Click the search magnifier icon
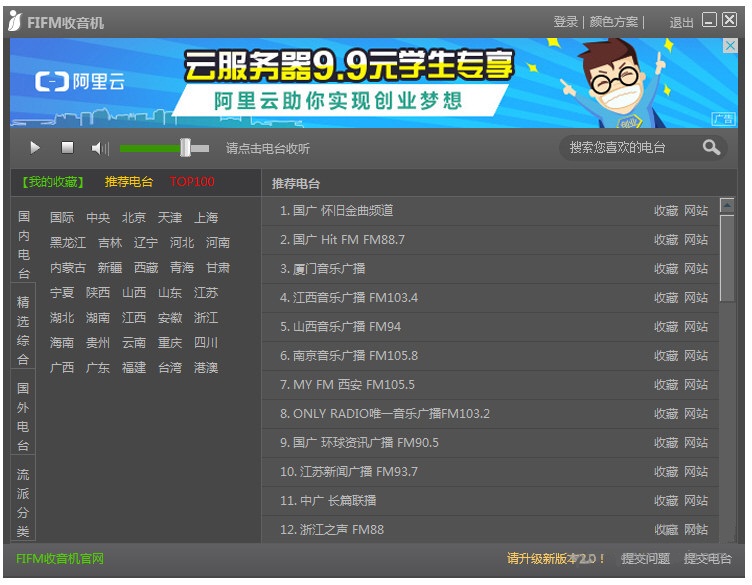Image resolution: width=752 pixels, height=585 pixels. [711, 147]
